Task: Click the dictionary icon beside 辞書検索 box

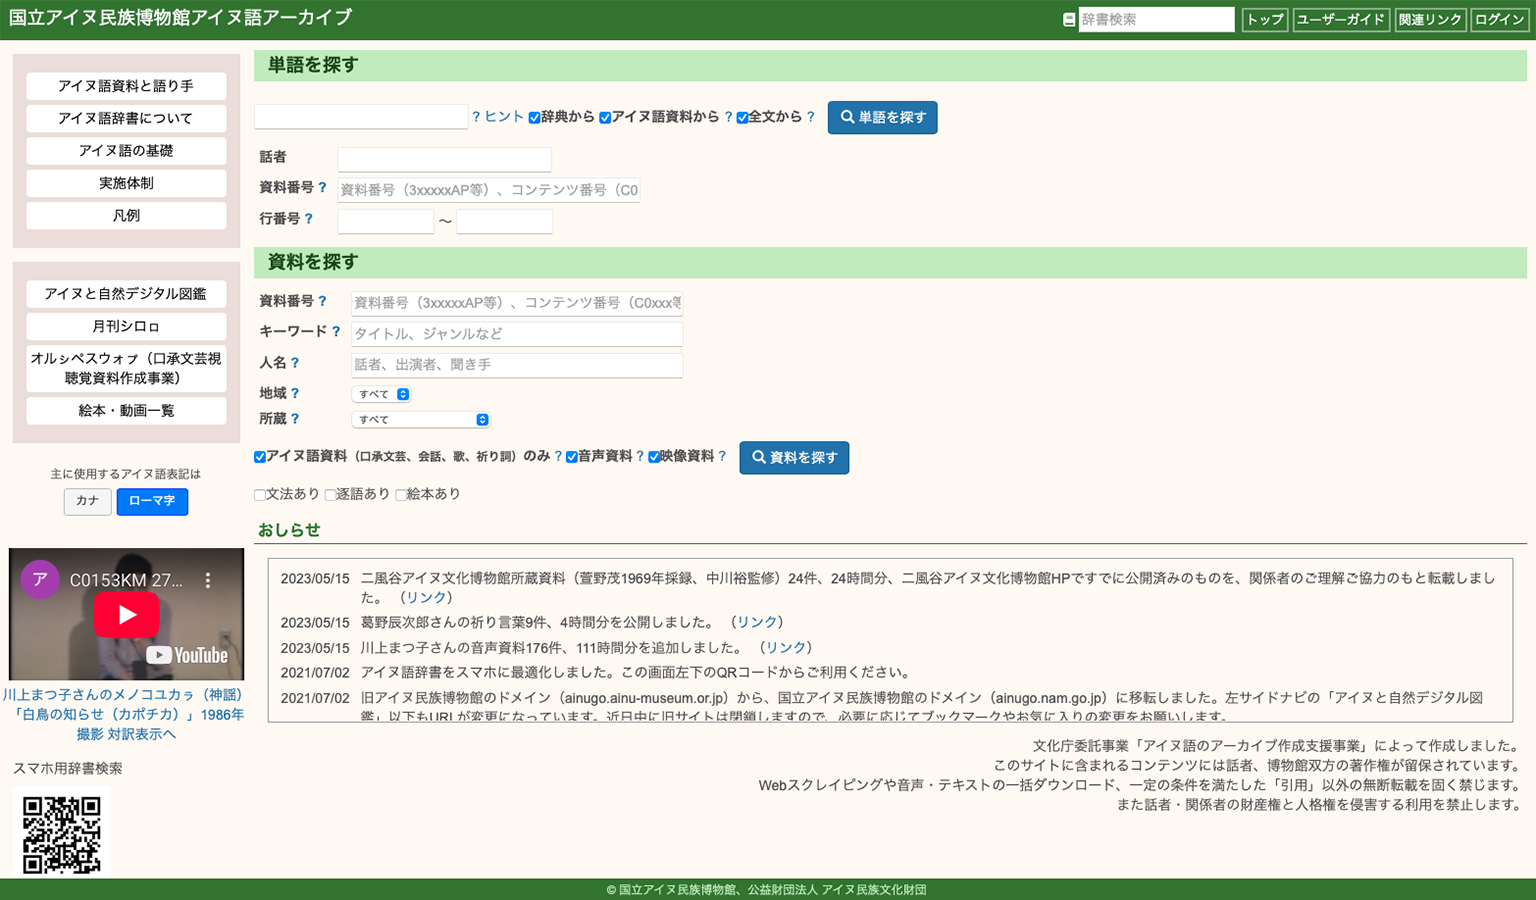Action: (x=1069, y=19)
